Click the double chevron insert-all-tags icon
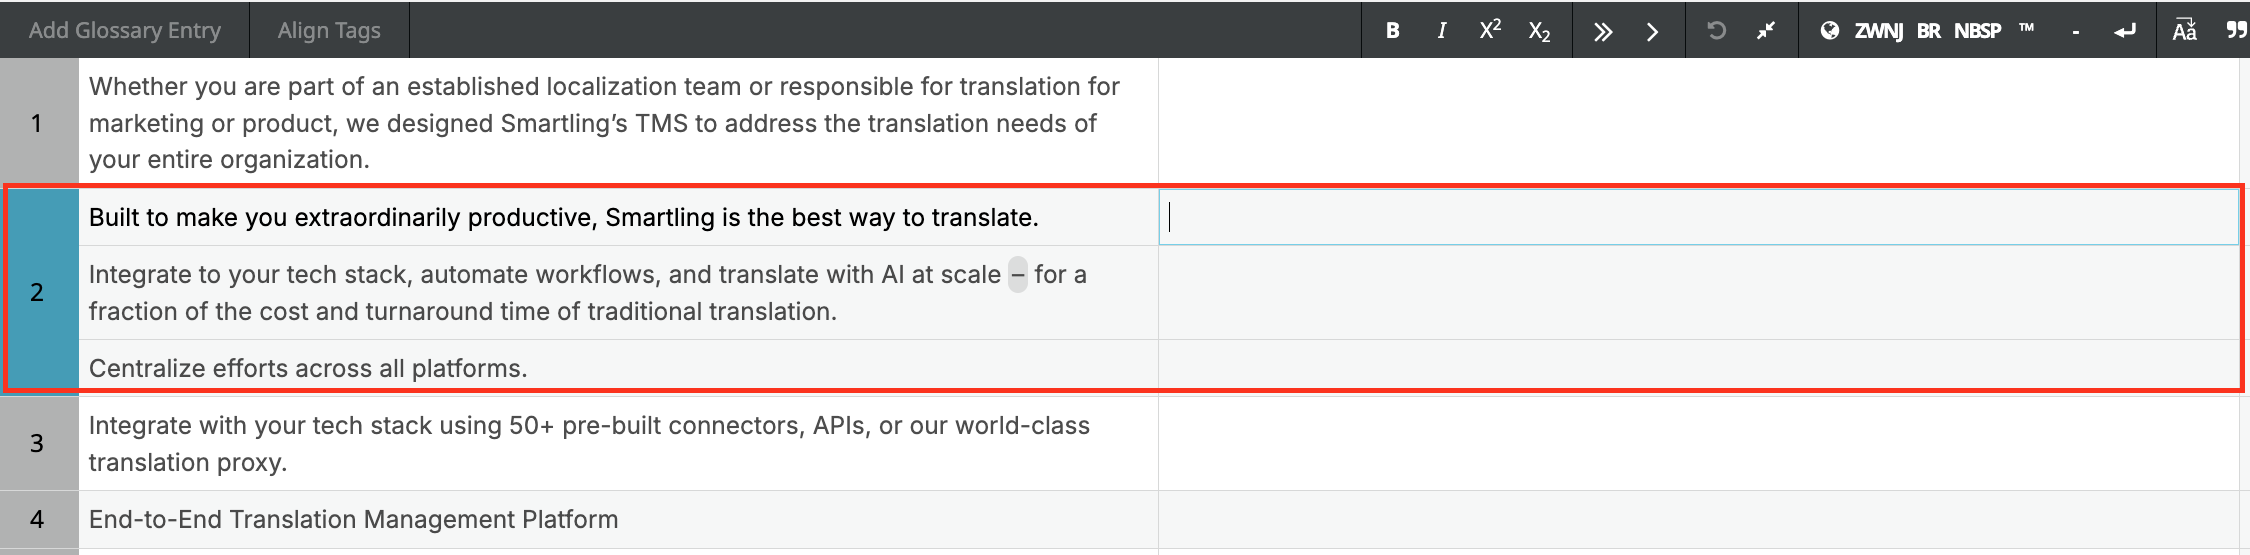 pos(1603,32)
